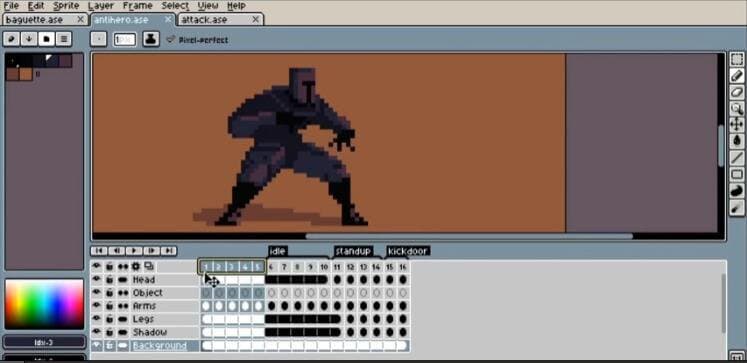Open the View menu
The image size is (747, 363).
pos(208,6)
